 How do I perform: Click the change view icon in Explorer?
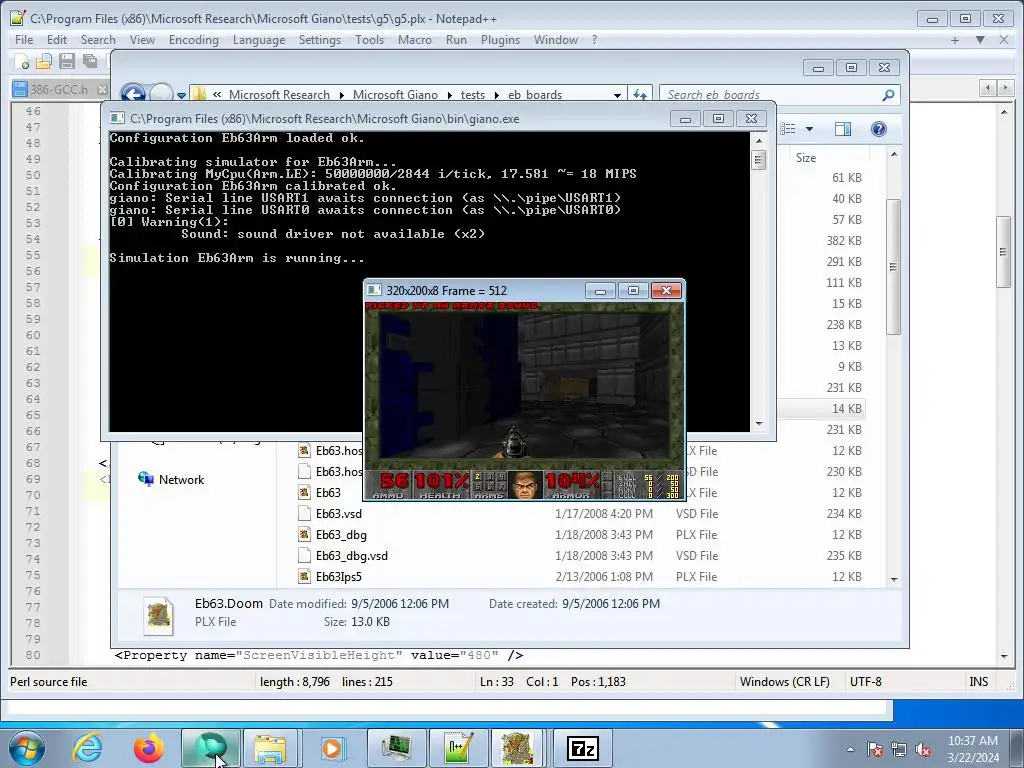pos(788,129)
